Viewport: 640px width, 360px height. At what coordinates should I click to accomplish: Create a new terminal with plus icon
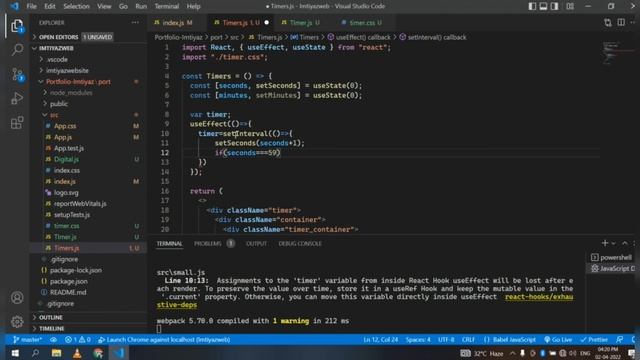click(x=604, y=243)
